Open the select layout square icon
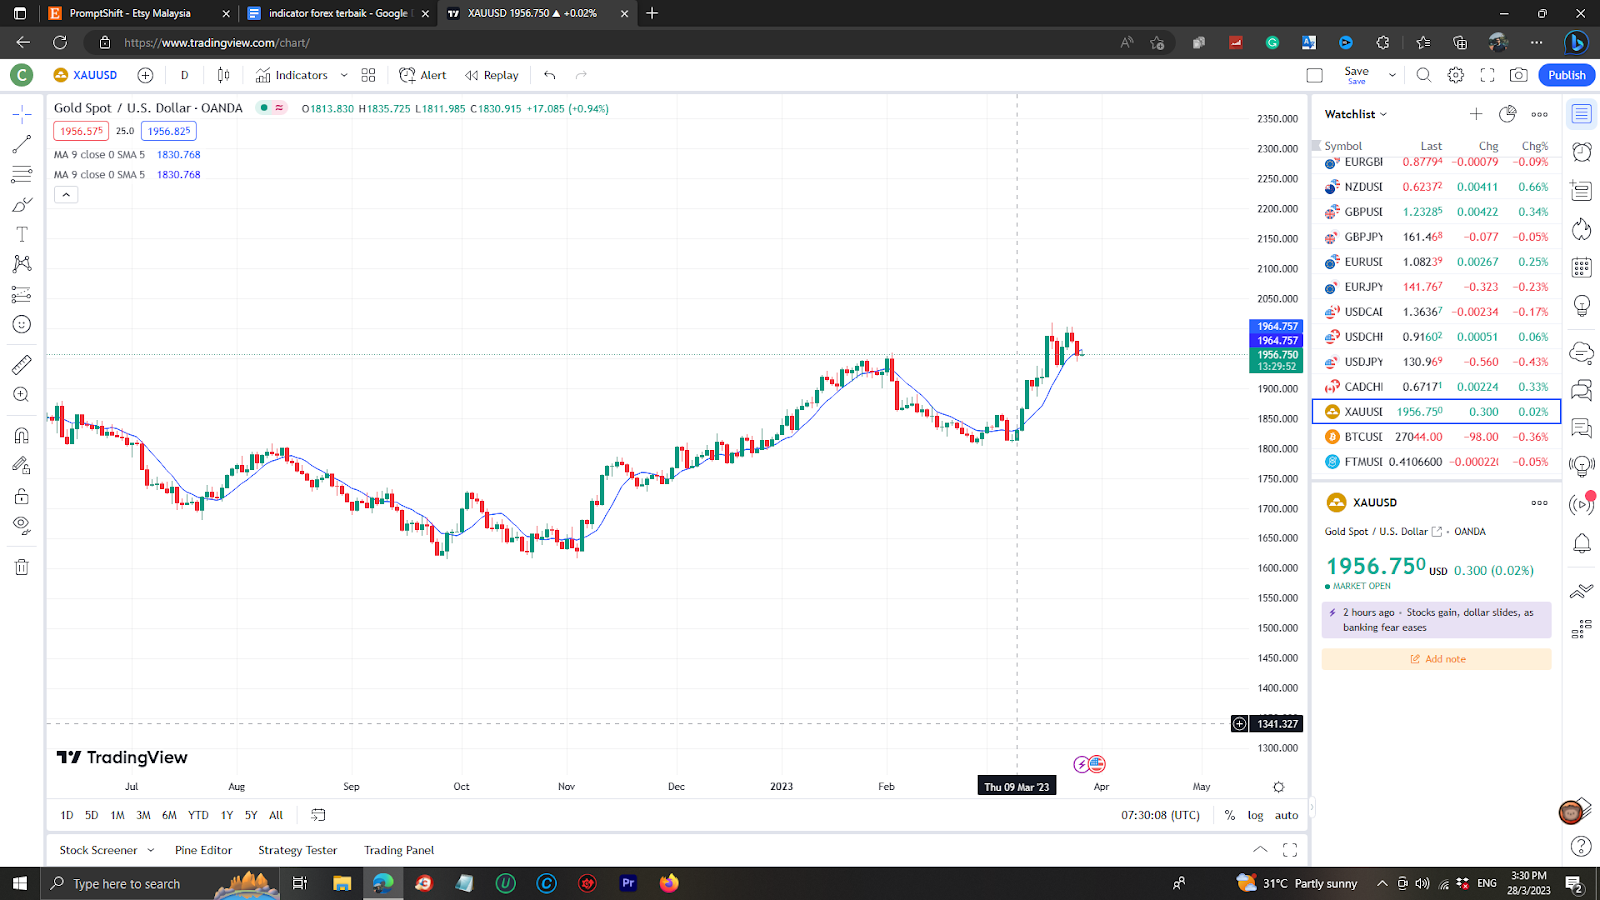 [x=1315, y=75]
